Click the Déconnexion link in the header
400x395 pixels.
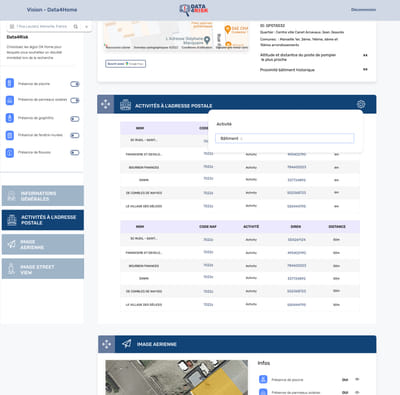(x=363, y=10)
